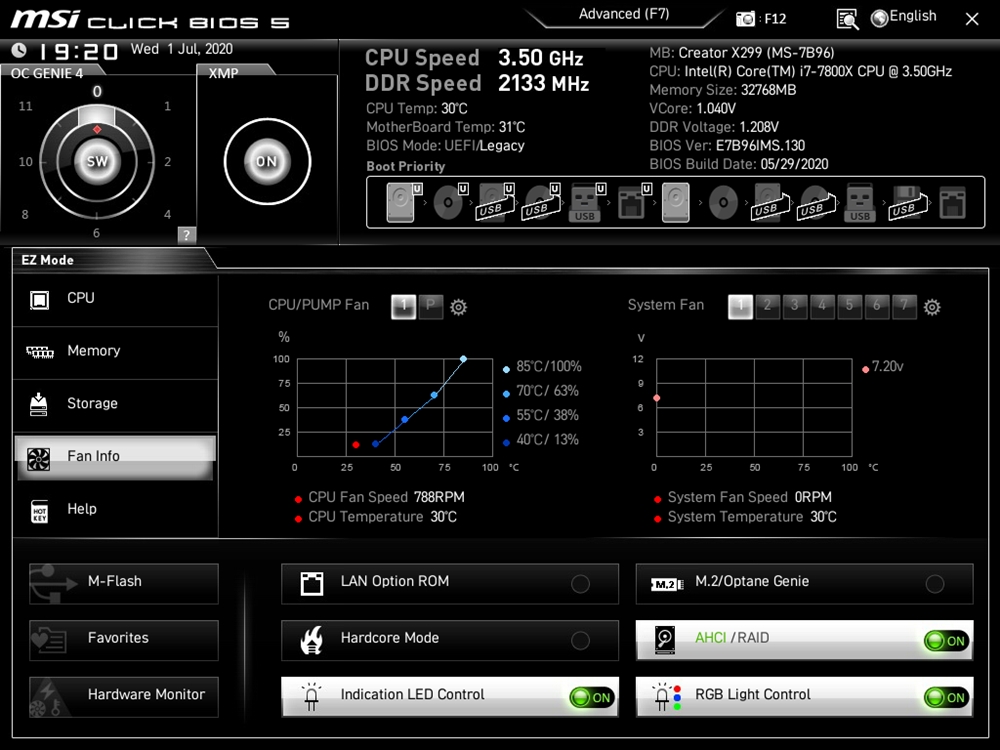Open the Memory section
The image size is (1000, 750).
pos(115,351)
